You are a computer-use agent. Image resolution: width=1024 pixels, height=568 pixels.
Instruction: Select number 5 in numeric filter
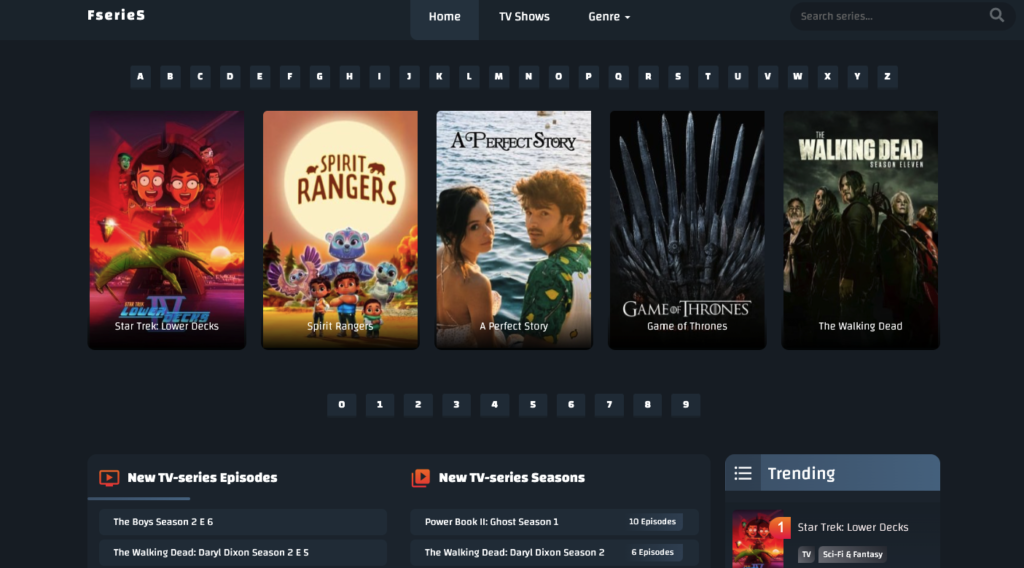click(533, 405)
